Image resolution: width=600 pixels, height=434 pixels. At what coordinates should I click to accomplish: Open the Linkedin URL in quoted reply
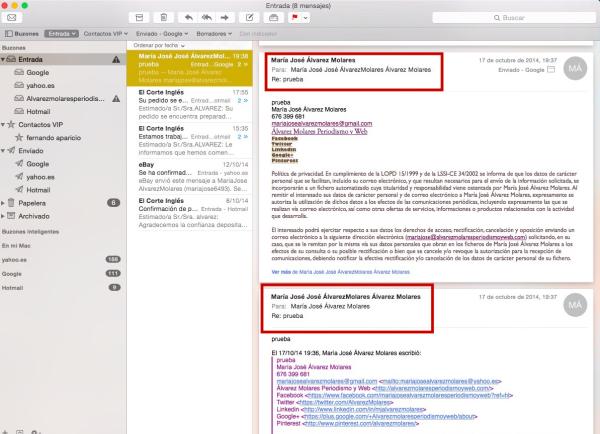[x=363, y=409]
